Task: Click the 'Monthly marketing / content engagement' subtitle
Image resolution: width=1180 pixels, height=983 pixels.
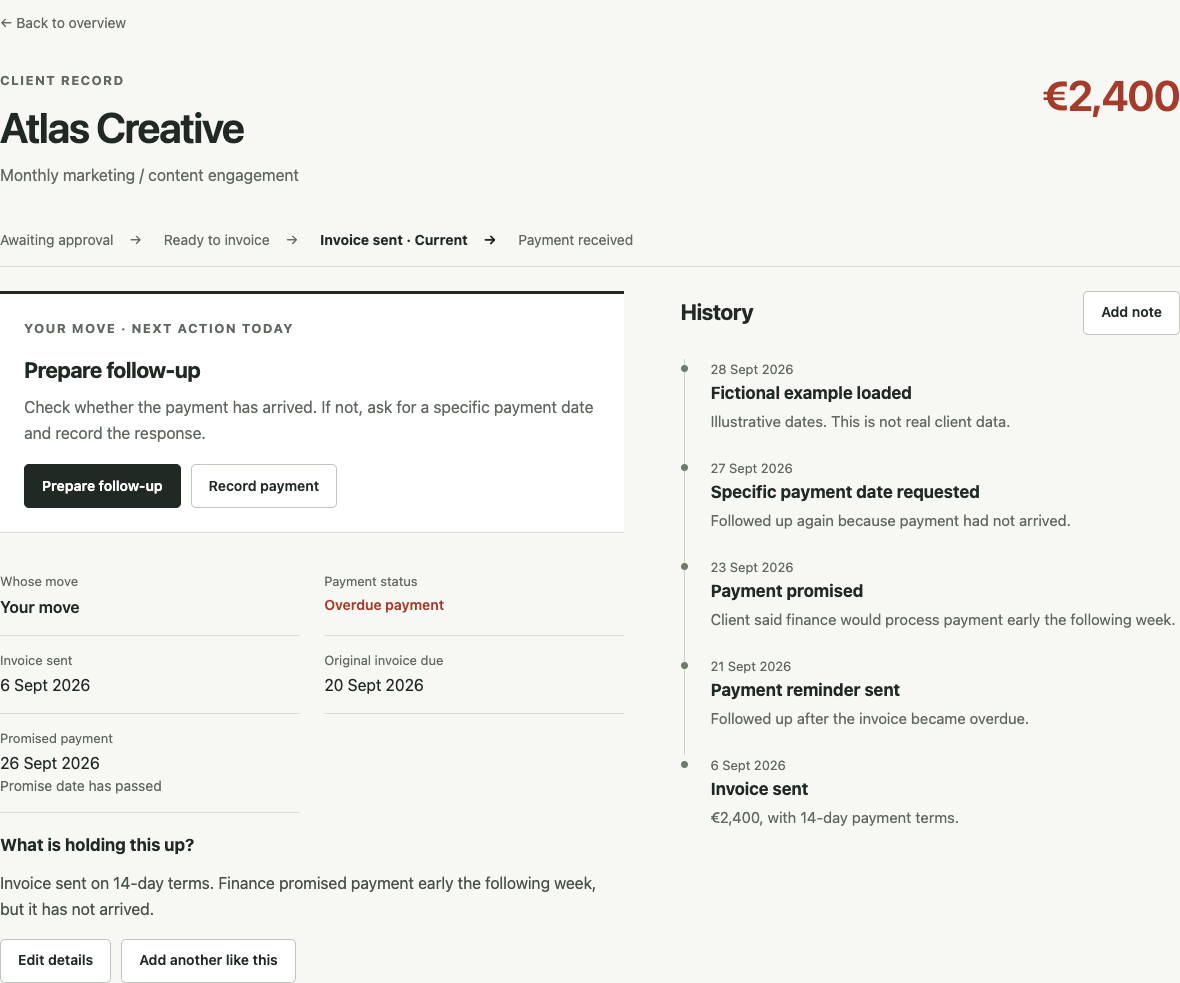Action: pos(149,175)
